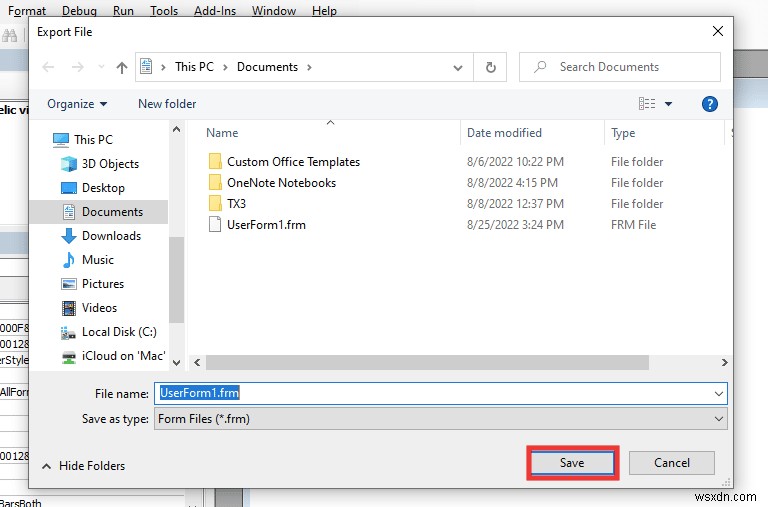Click the Downloads arrow icon
This screenshot has width=768, height=507.
point(69,236)
